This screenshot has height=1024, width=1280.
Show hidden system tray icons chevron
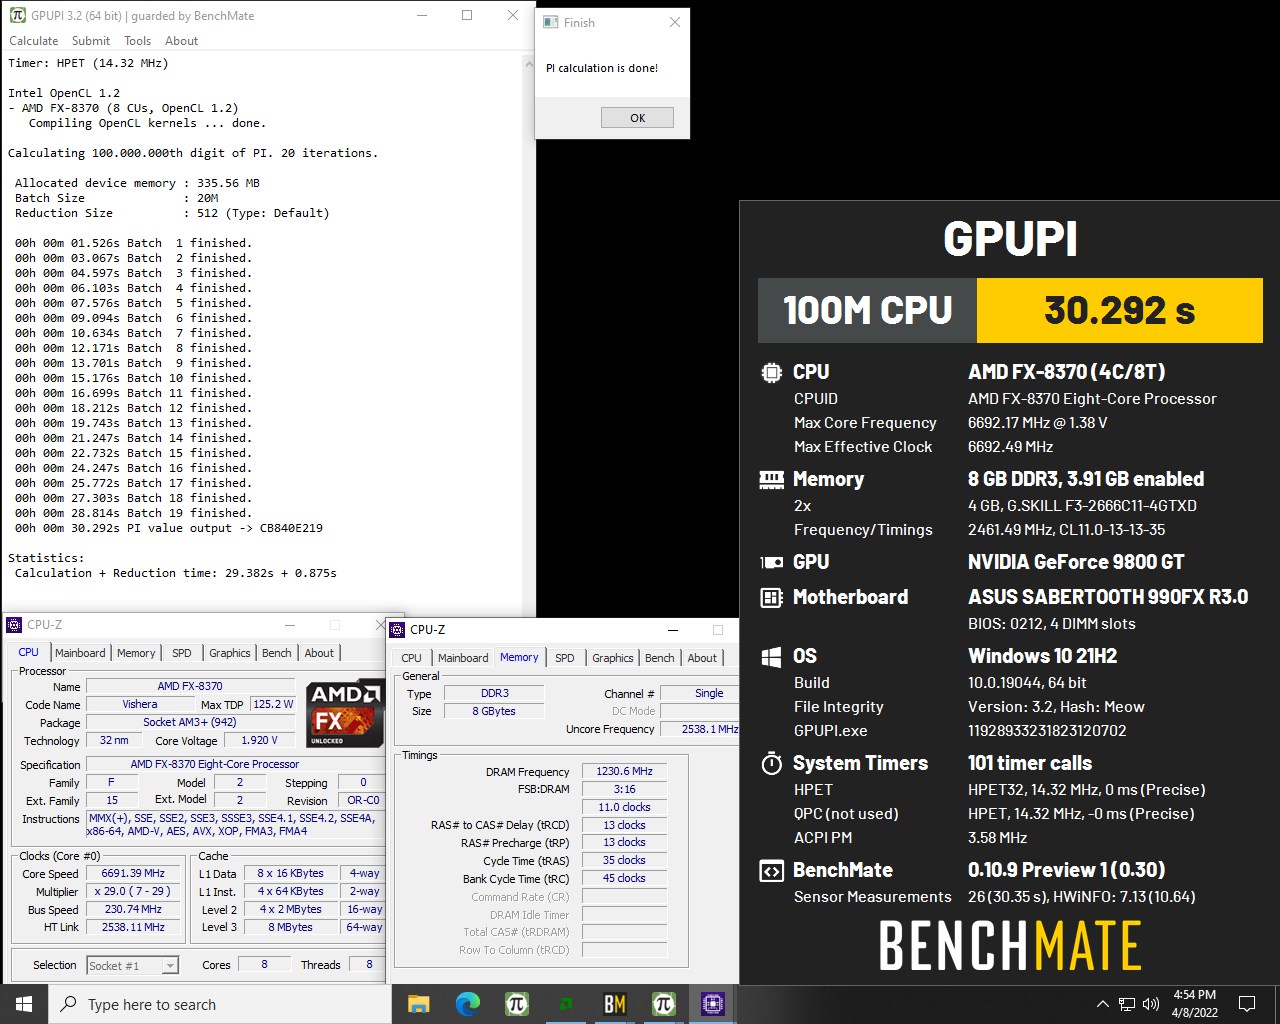pyautogui.click(x=1102, y=1004)
